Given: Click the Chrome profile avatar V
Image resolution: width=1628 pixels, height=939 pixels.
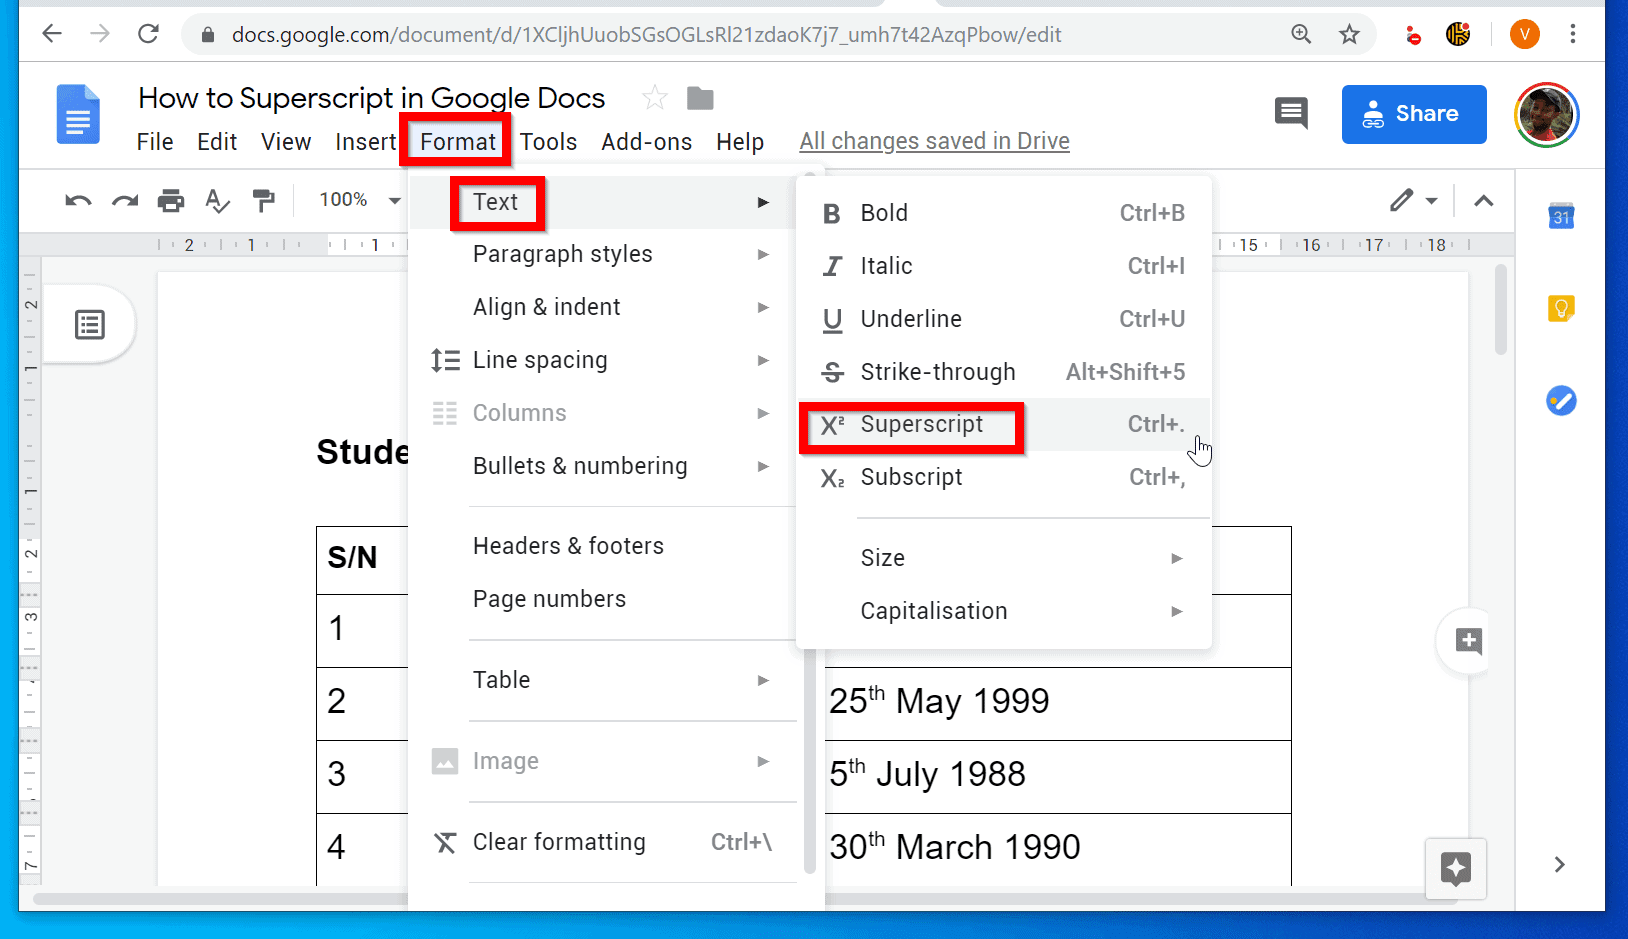Looking at the screenshot, I should click(x=1524, y=34).
